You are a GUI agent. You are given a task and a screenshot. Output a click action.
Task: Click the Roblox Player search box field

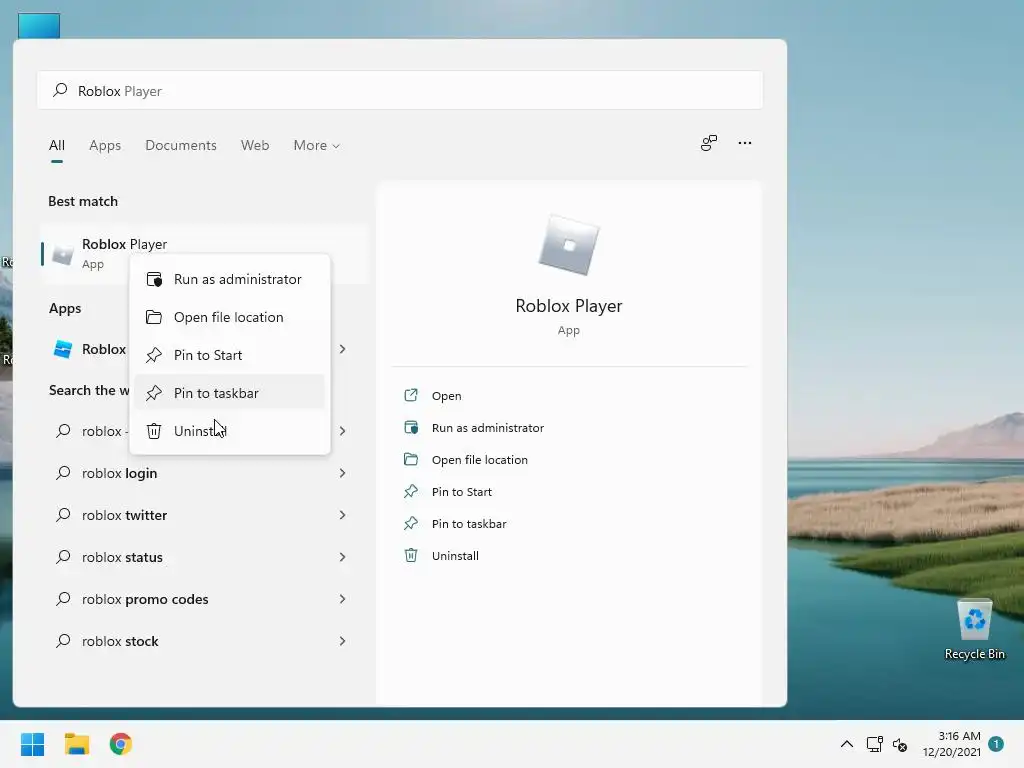click(400, 90)
